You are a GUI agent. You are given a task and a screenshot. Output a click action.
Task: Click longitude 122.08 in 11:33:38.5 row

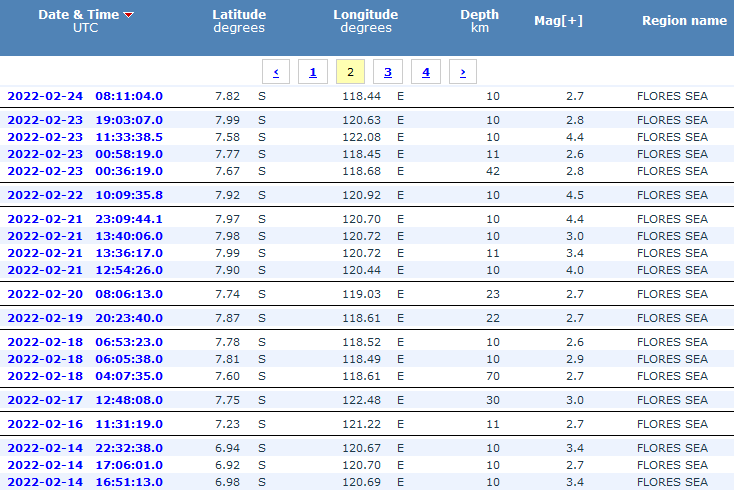tap(361, 137)
